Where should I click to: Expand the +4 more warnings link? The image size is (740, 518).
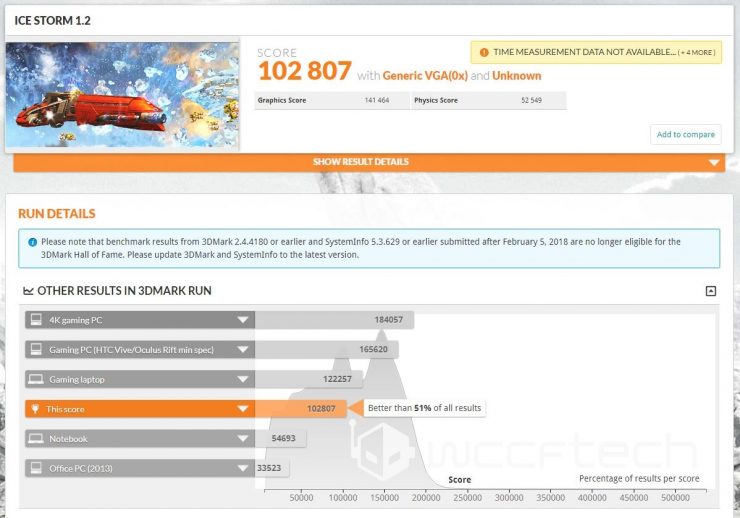click(x=697, y=52)
